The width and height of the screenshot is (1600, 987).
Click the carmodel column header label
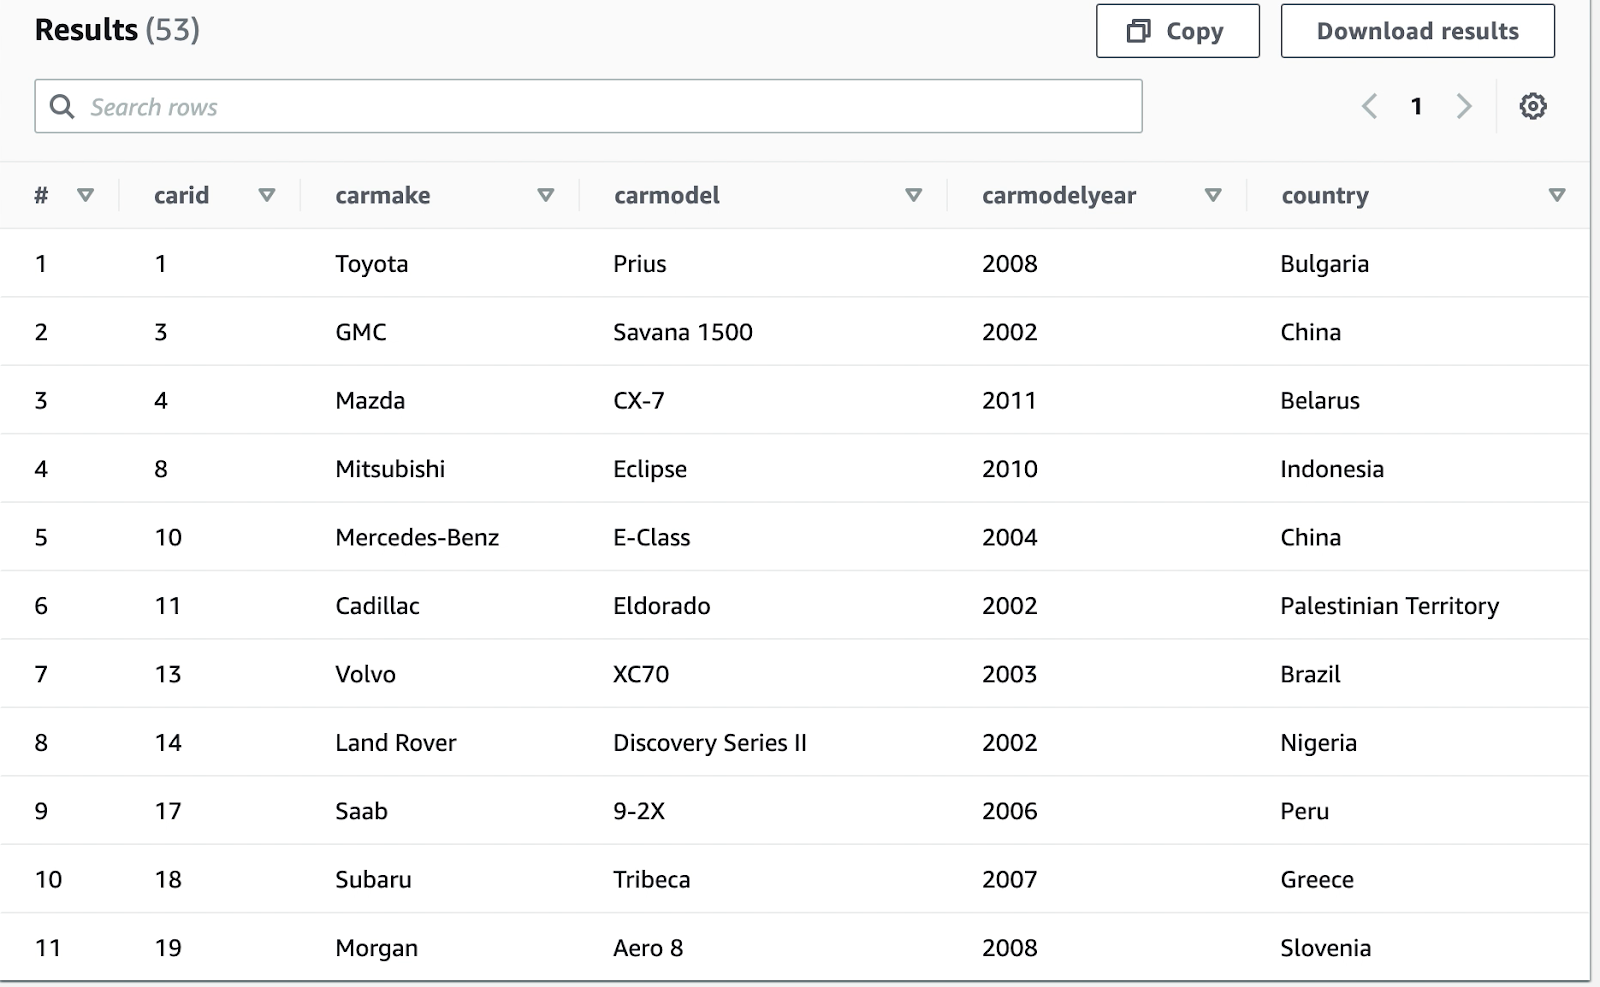667,195
